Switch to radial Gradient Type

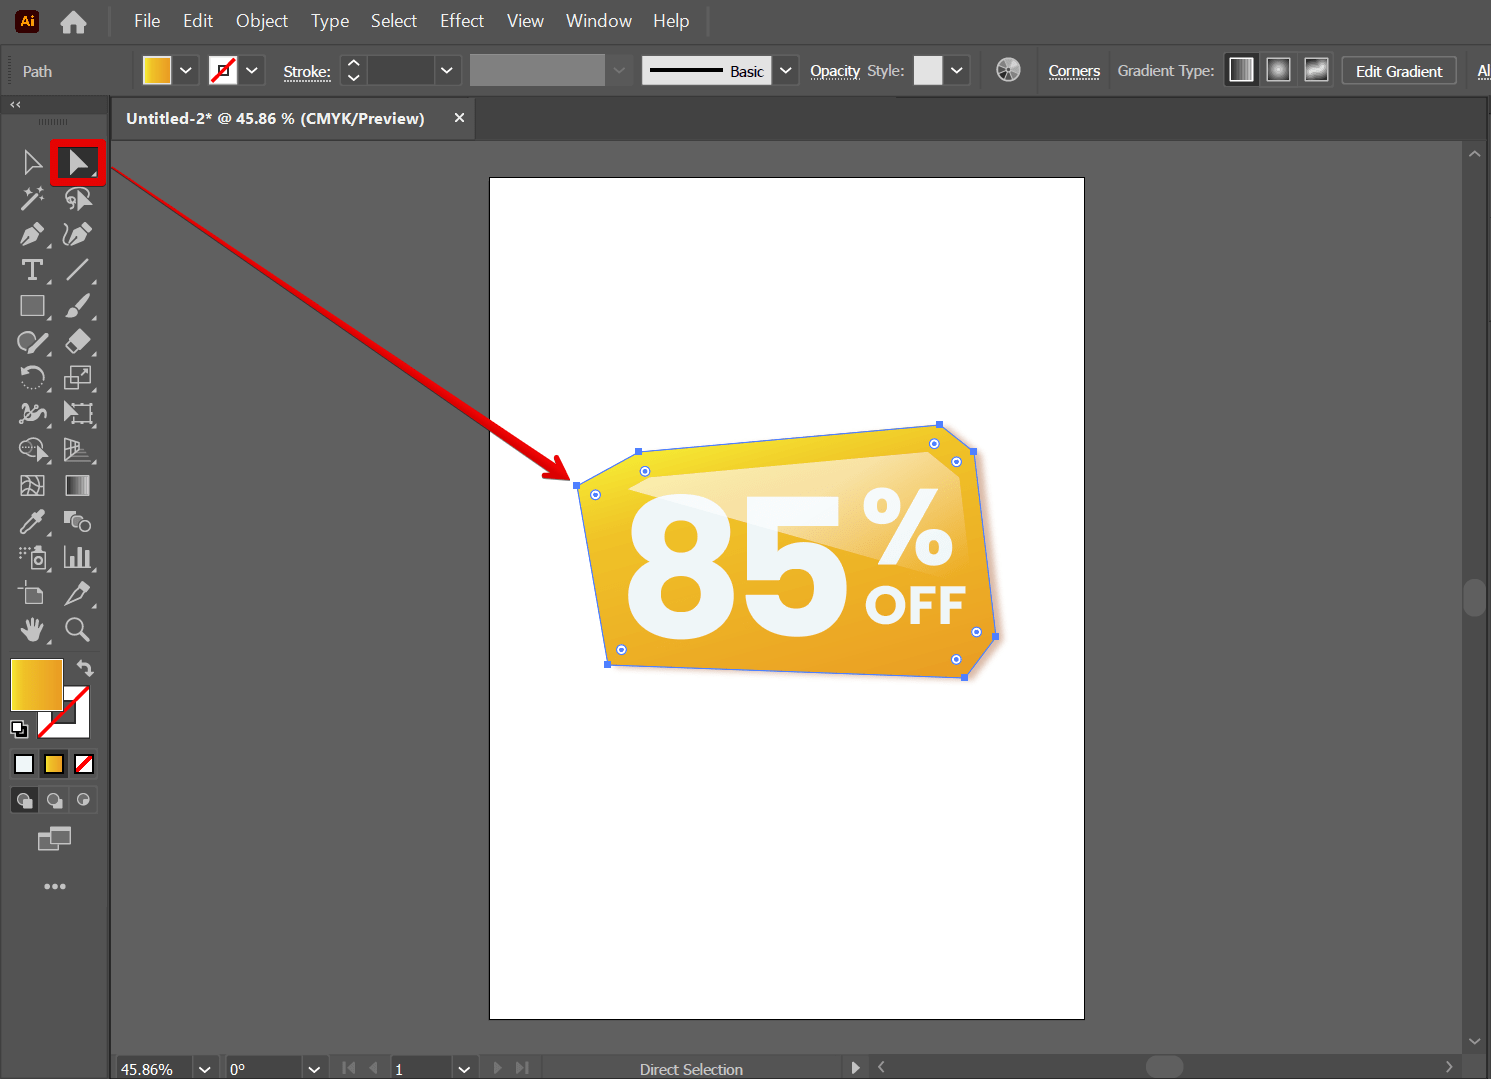coord(1278,69)
